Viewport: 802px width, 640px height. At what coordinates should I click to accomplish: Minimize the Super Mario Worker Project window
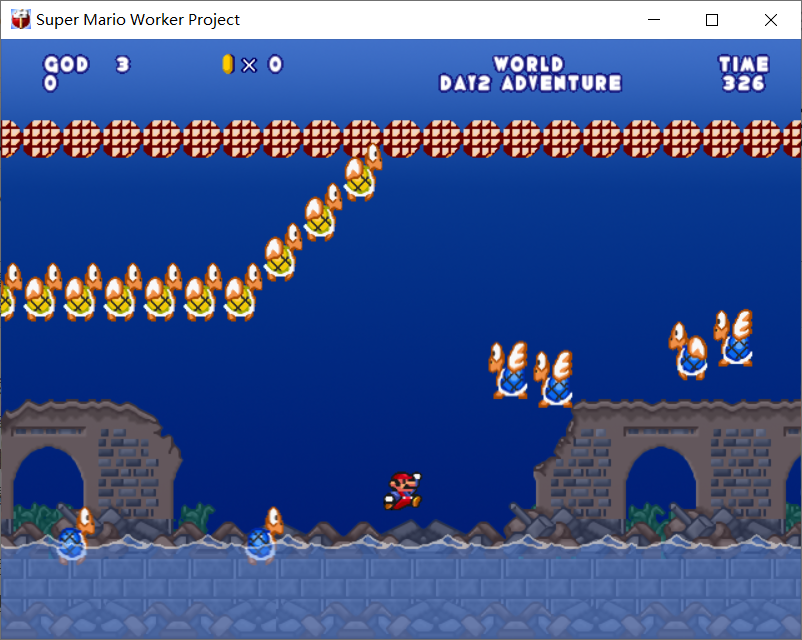tap(654, 19)
